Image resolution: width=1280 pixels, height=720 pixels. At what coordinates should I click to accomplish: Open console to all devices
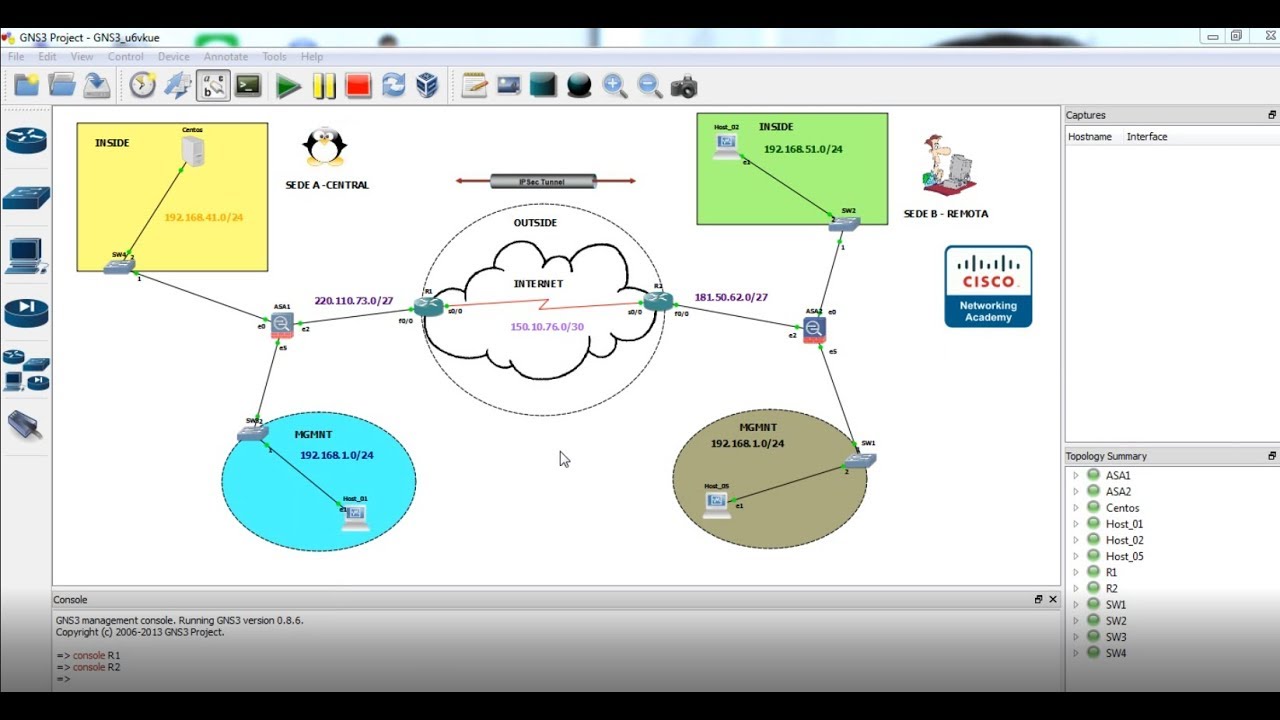pyautogui.click(x=248, y=86)
